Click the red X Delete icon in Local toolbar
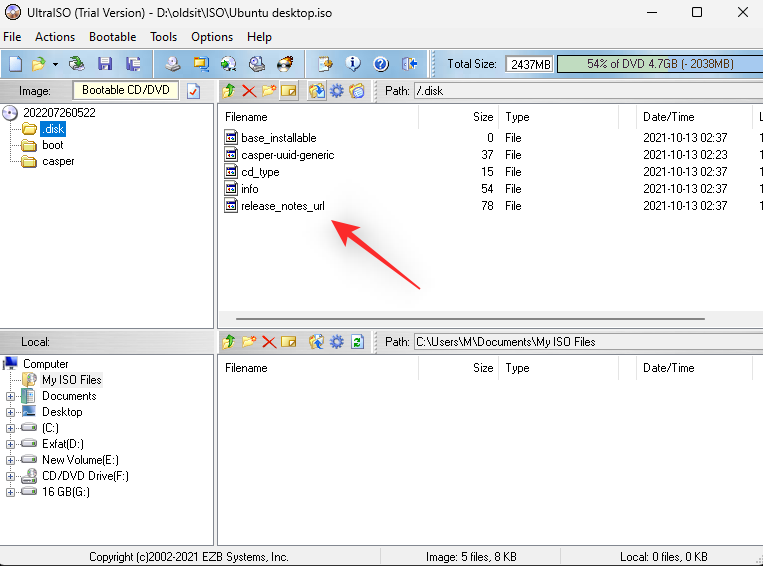This screenshot has width=763, height=566. click(x=269, y=342)
